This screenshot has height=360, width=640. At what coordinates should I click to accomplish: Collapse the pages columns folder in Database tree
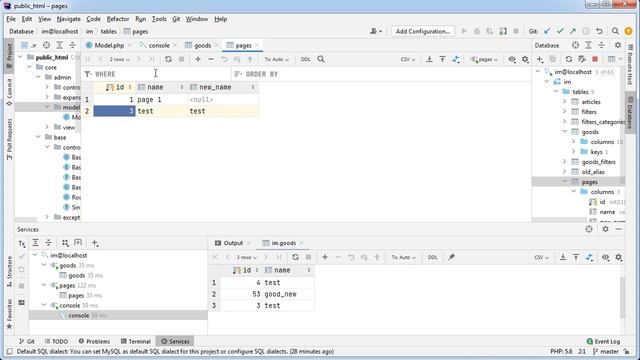point(574,191)
